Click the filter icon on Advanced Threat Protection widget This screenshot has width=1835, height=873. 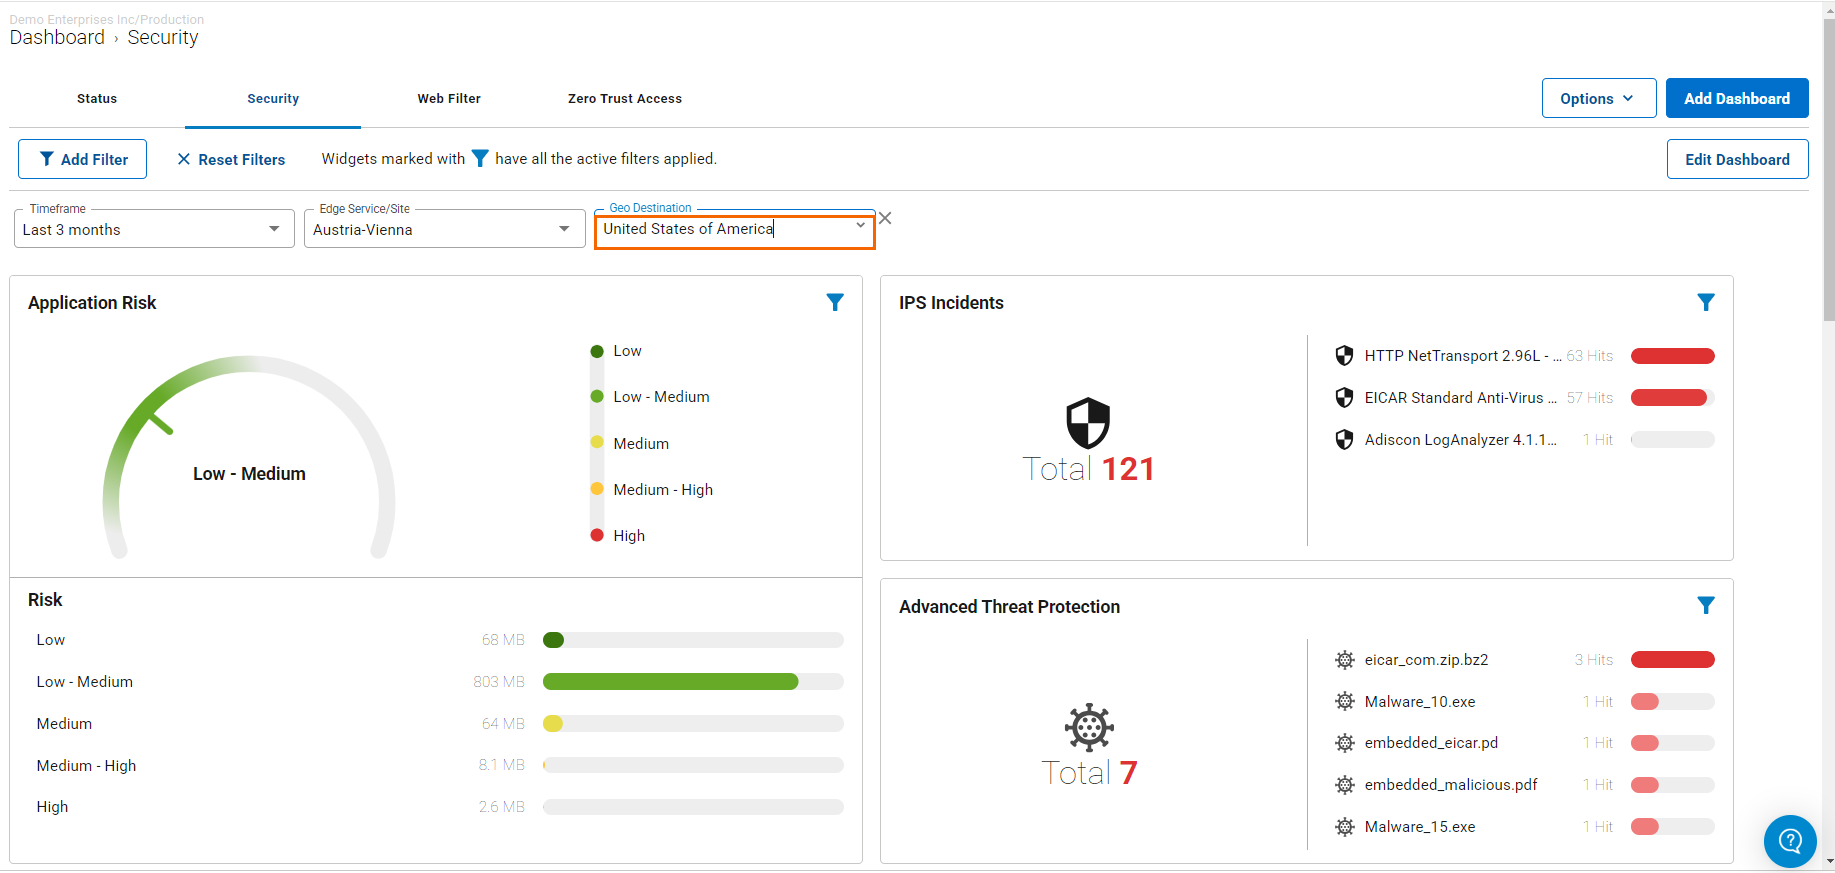point(1706,605)
